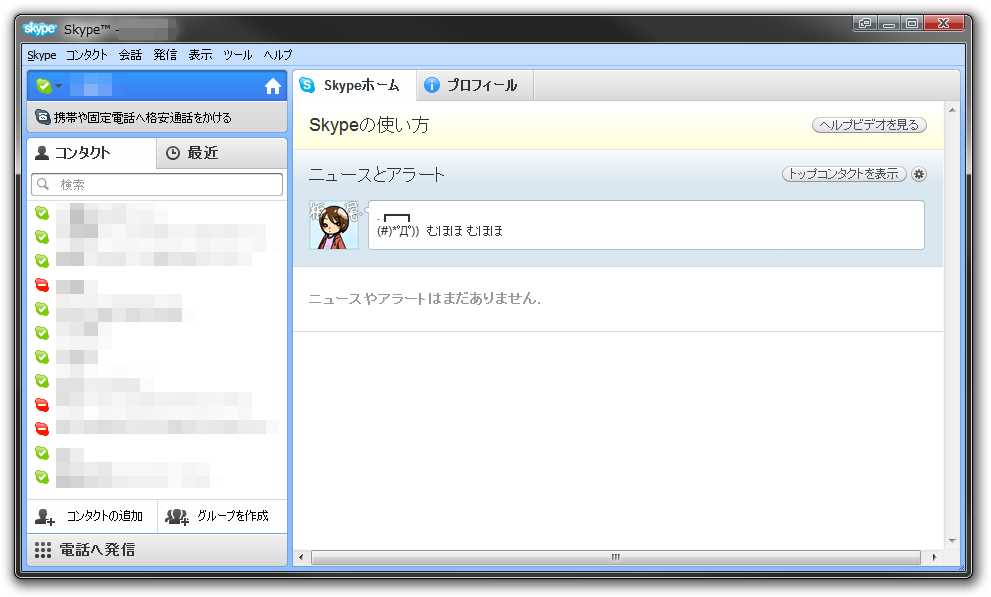Click the mood message box むほほ むほほ
This screenshot has height=597, width=991.
point(646,225)
